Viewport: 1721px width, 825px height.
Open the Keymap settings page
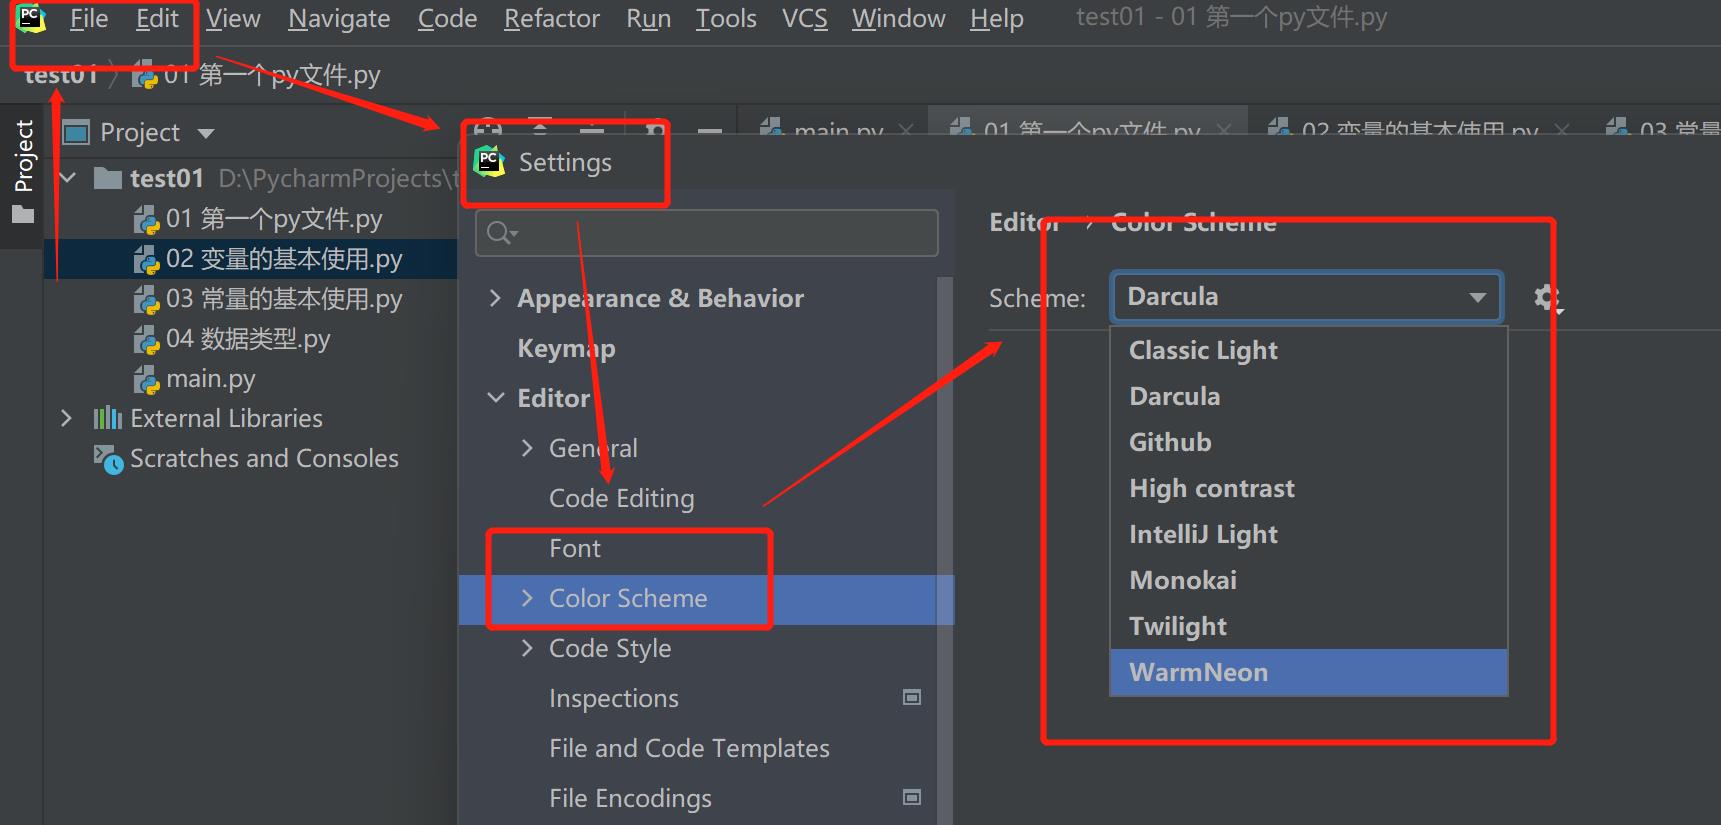coord(566,348)
